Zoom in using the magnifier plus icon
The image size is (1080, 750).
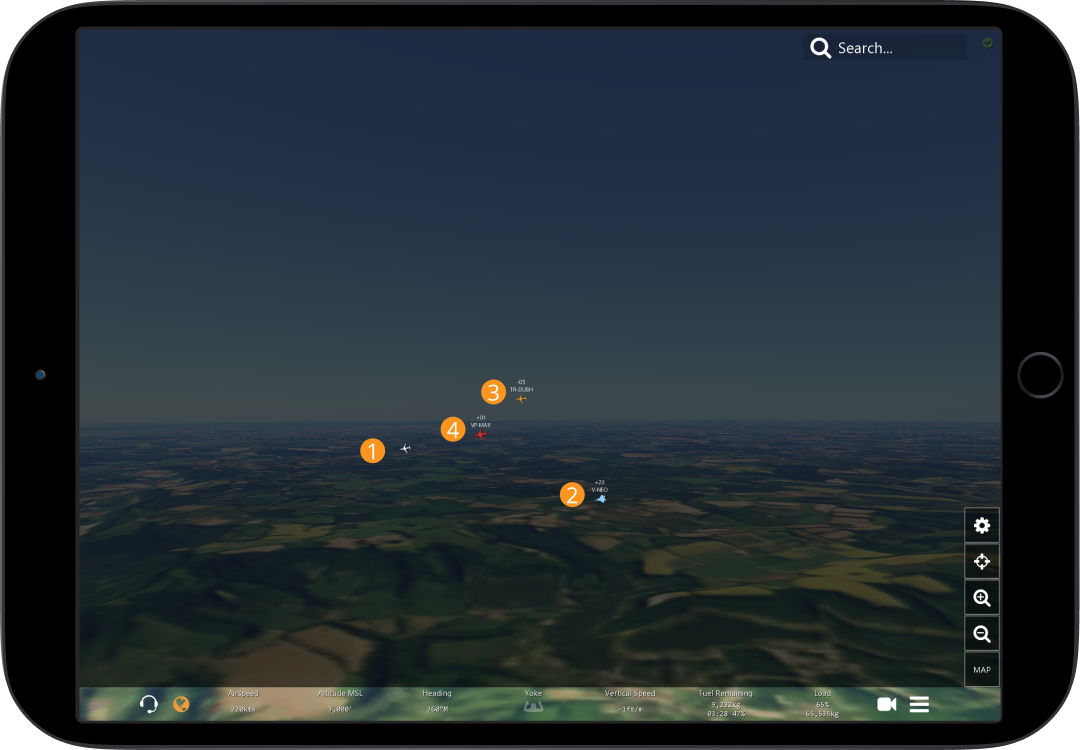click(981, 597)
